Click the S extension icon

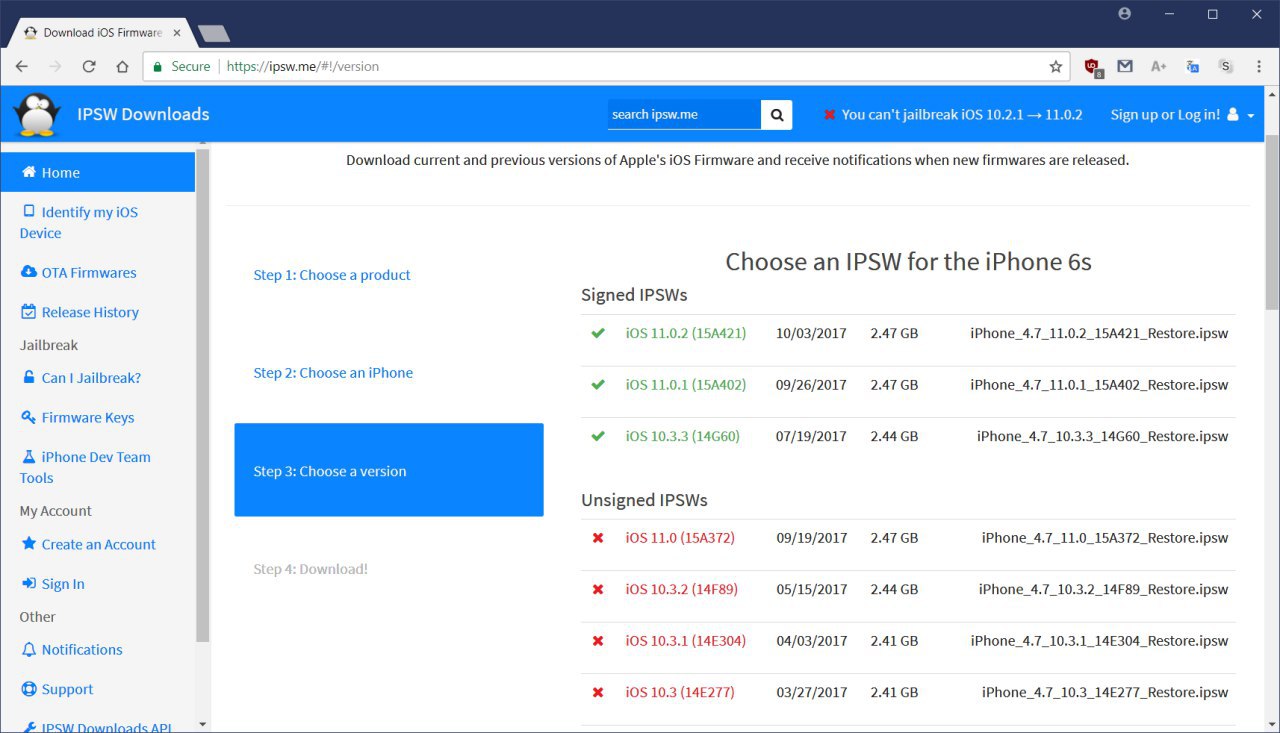(1226, 66)
